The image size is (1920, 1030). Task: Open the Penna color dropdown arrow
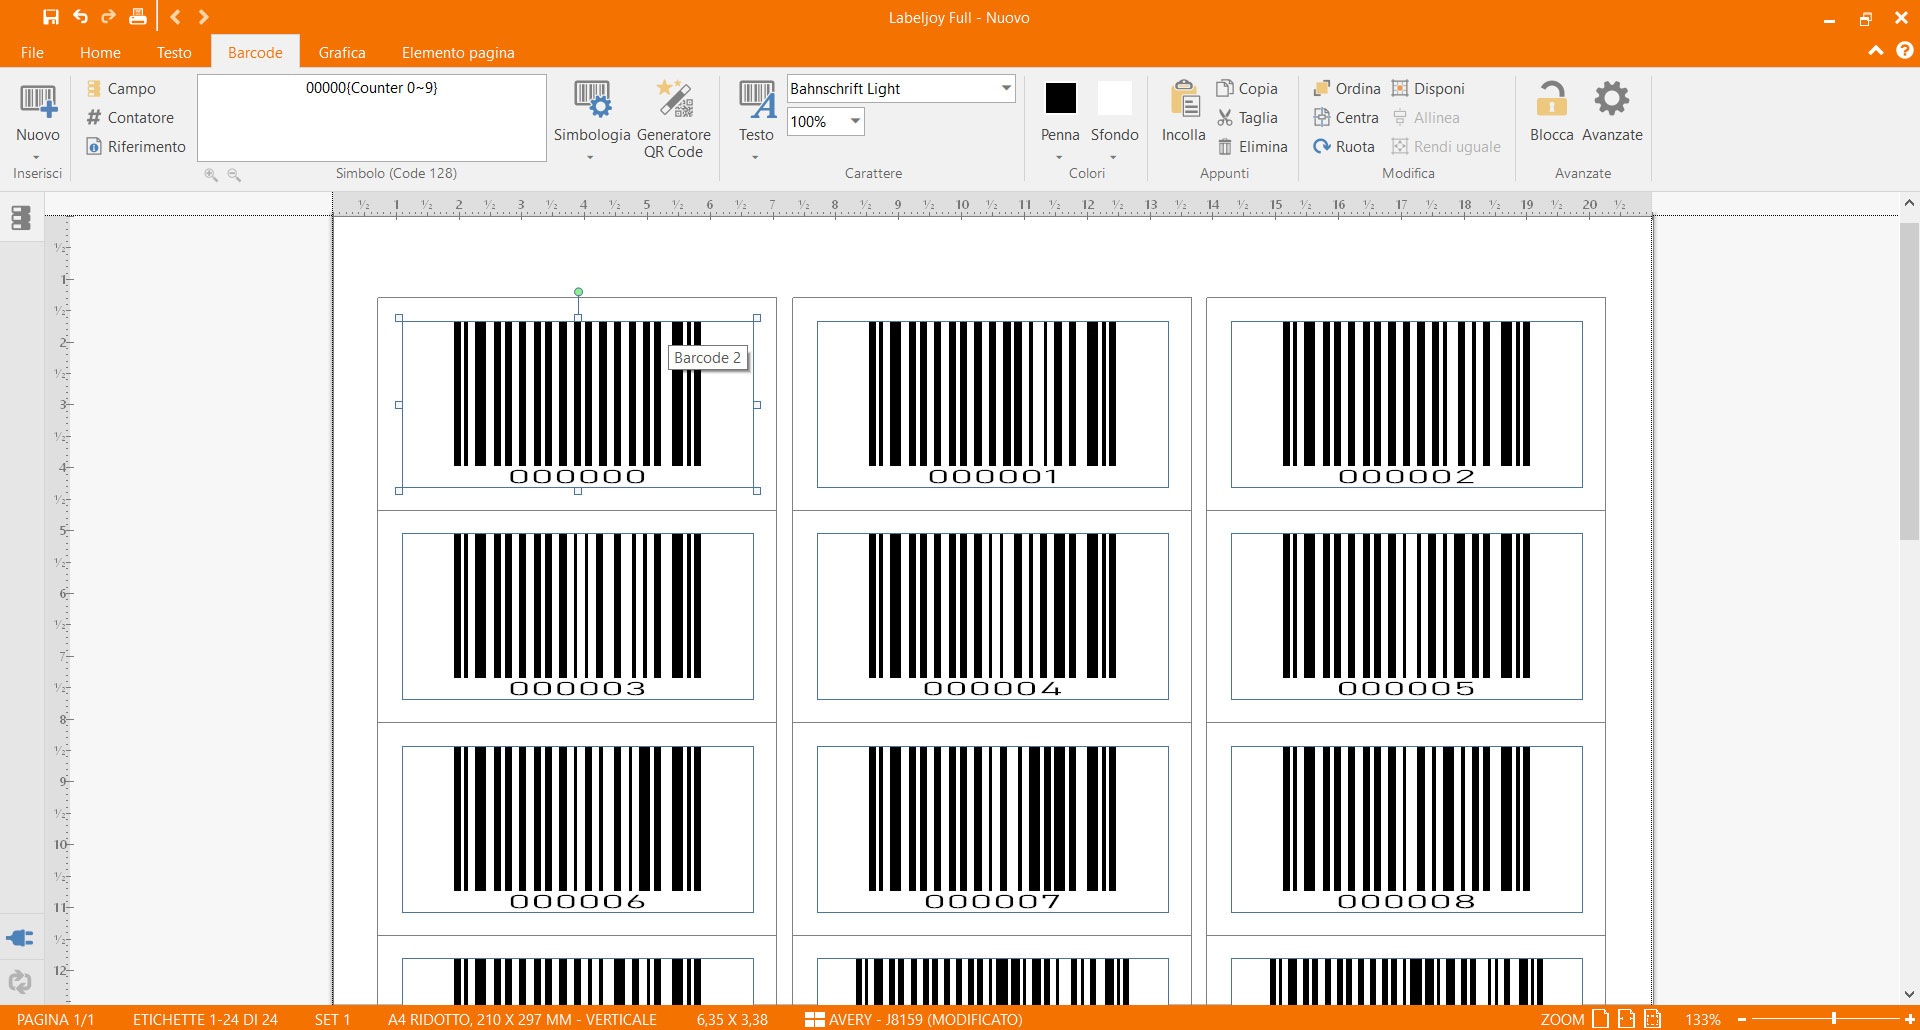coord(1059,157)
